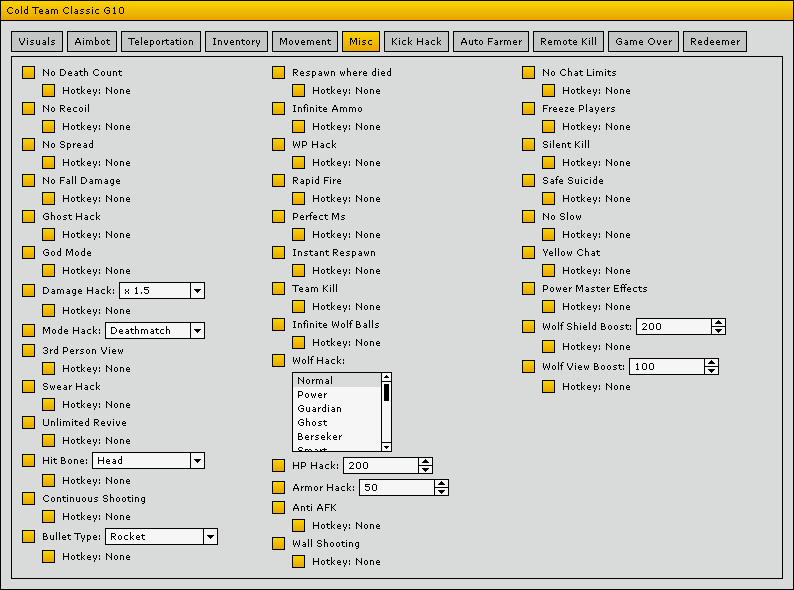Toggle the God Mode checkbox

click(28, 253)
